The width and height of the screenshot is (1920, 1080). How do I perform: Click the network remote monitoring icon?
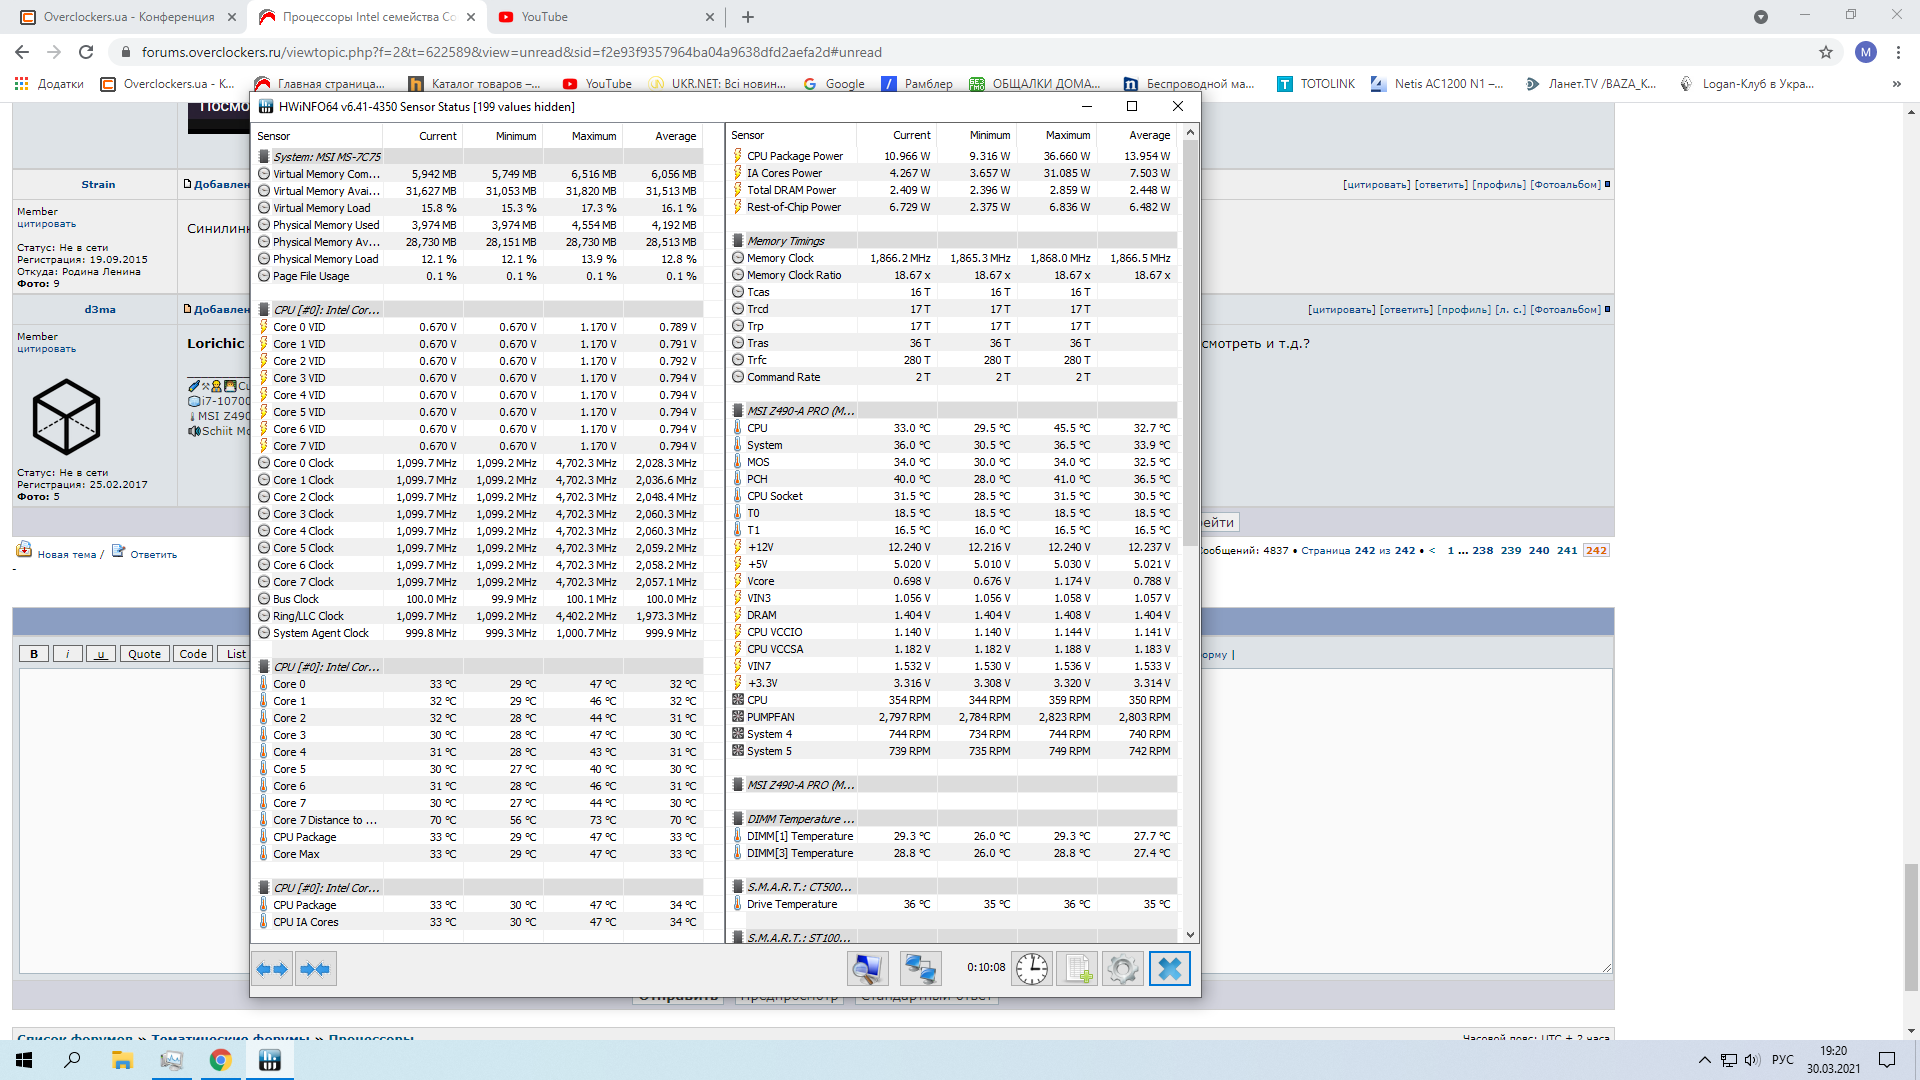pyautogui.click(x=920, y=969)
